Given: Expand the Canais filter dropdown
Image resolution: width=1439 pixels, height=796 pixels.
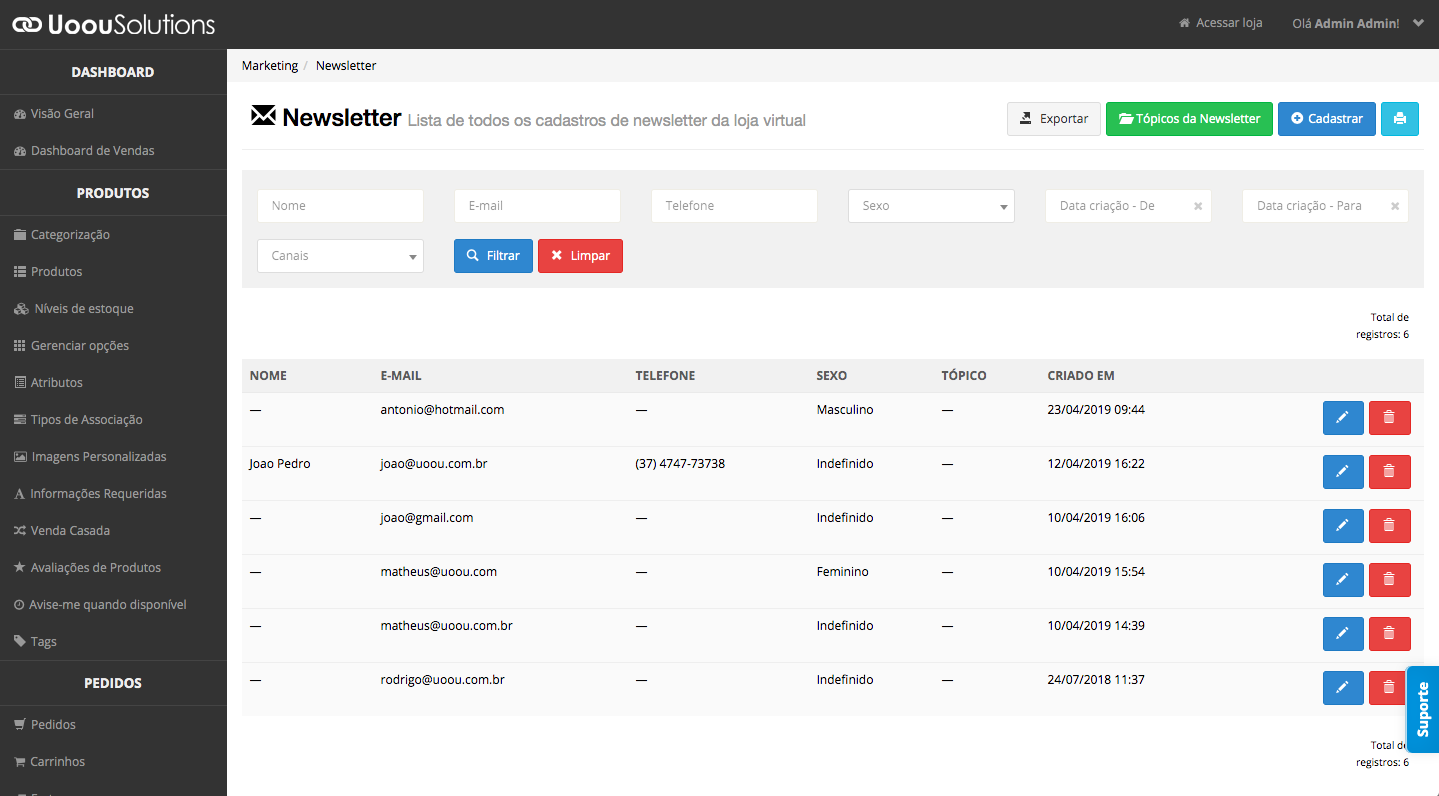Looking at the screenshot, I should (x=340, y=256).
